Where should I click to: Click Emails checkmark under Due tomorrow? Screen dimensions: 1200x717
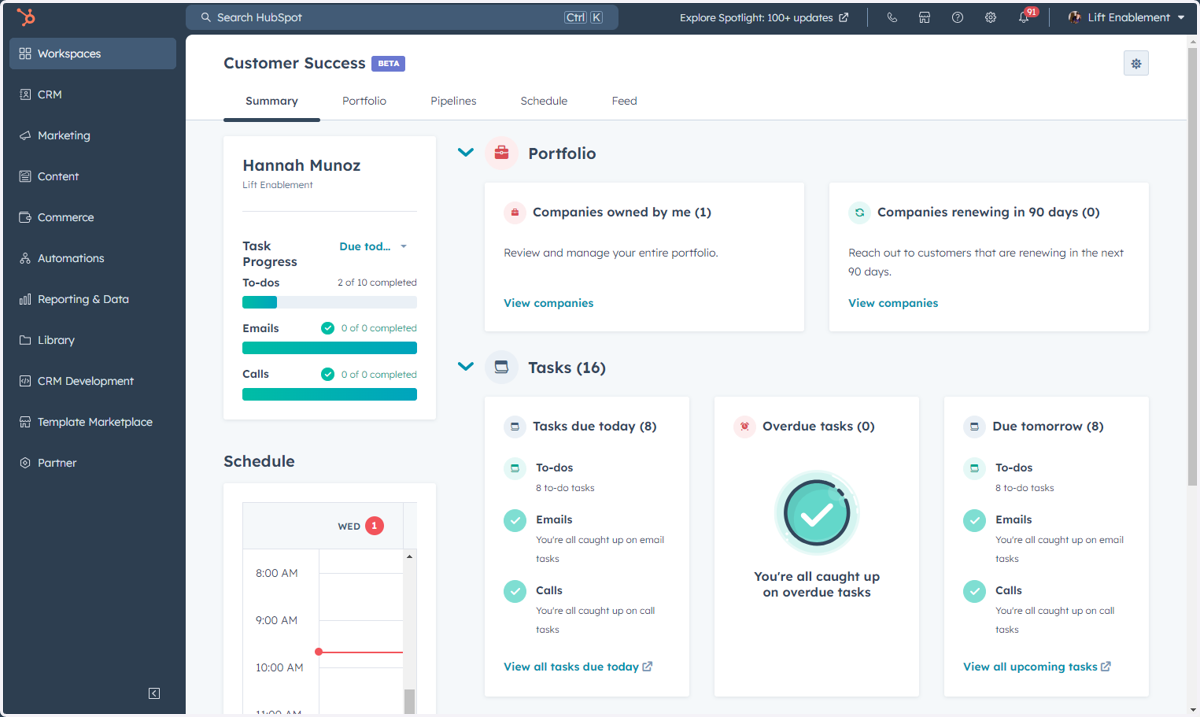coord(975,520)
